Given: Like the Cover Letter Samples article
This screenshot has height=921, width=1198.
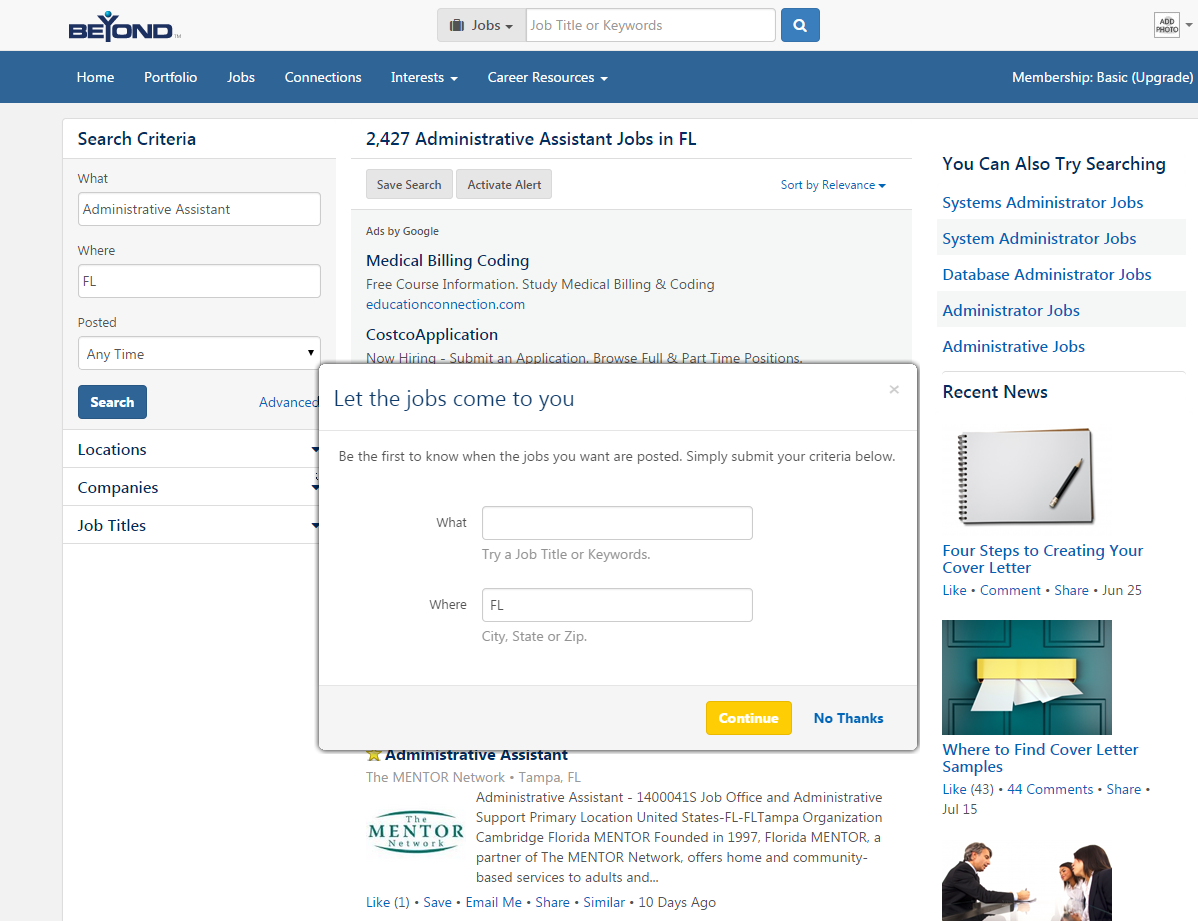Looking at the screenshot, I should 954,789.
